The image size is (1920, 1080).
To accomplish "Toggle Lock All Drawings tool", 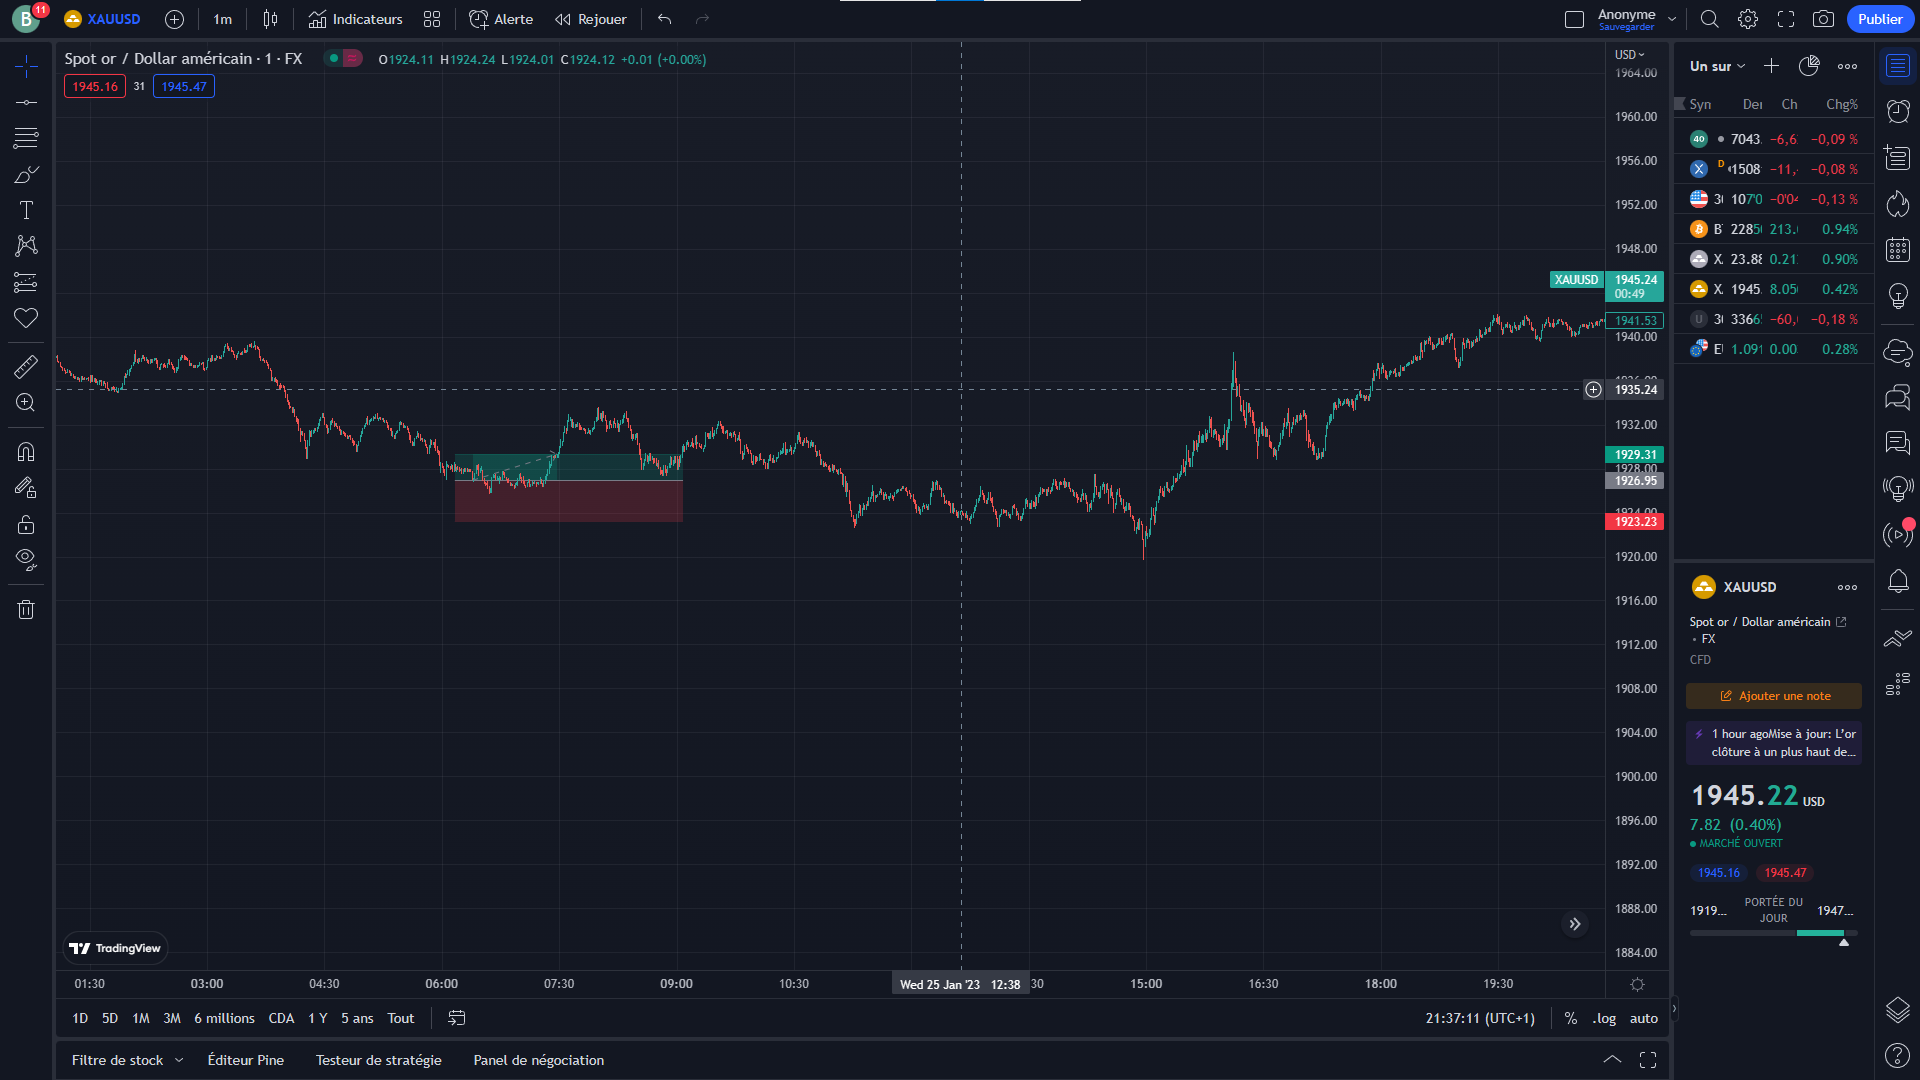I will pos(26,525).
